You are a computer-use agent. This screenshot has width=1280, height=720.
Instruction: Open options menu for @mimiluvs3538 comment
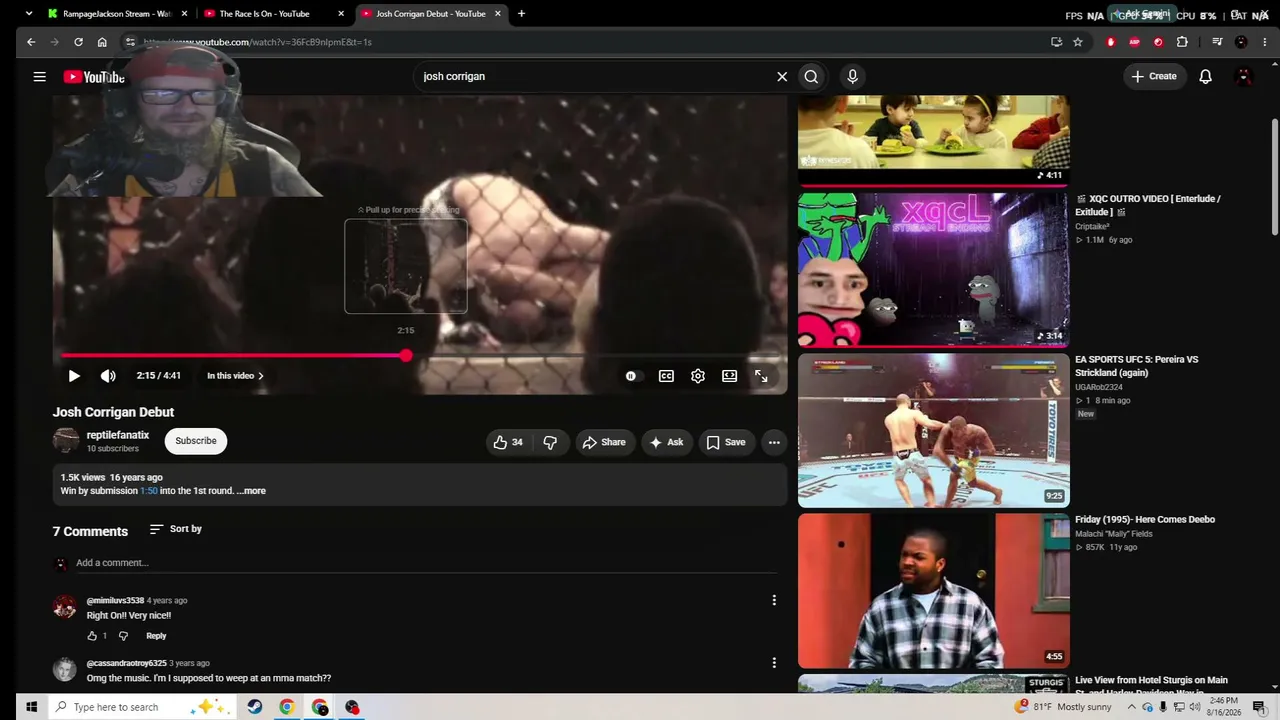pyautogui.click(x=774, y=600)
